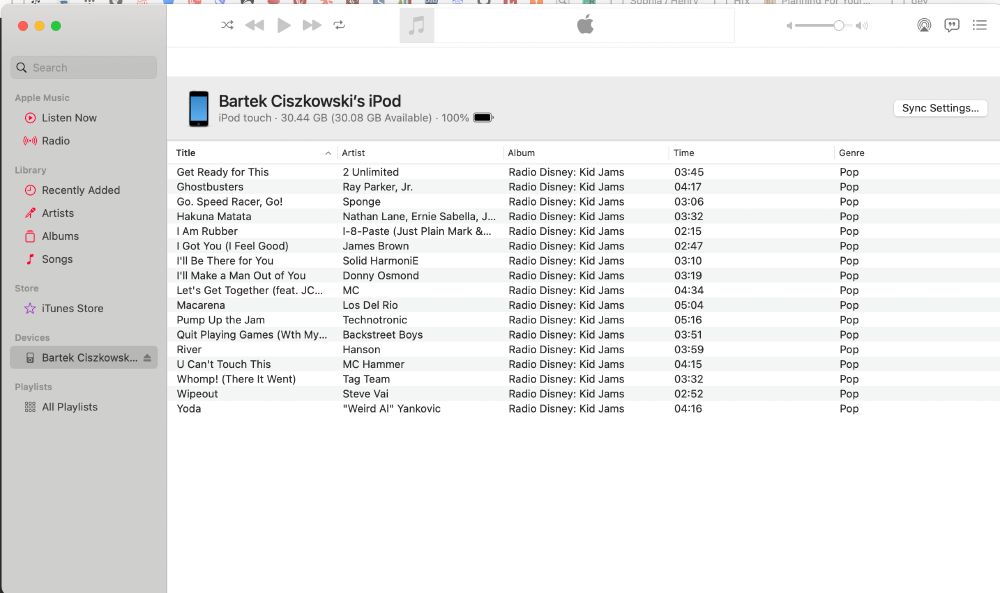Eject the iPod device

[x=147, y=358]
